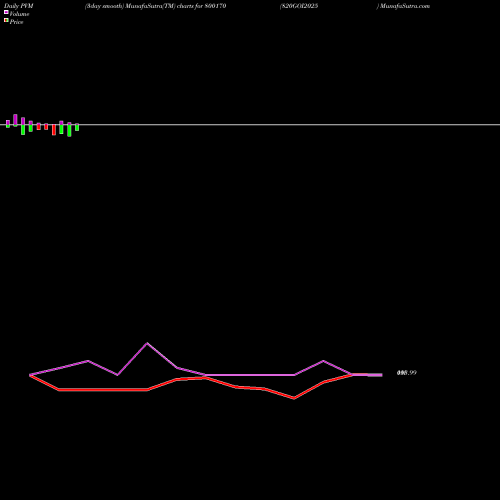The image size is (500, 500).
Task: Click the tallest magenta bar in the bar cluster
Action: click(15, 120)
